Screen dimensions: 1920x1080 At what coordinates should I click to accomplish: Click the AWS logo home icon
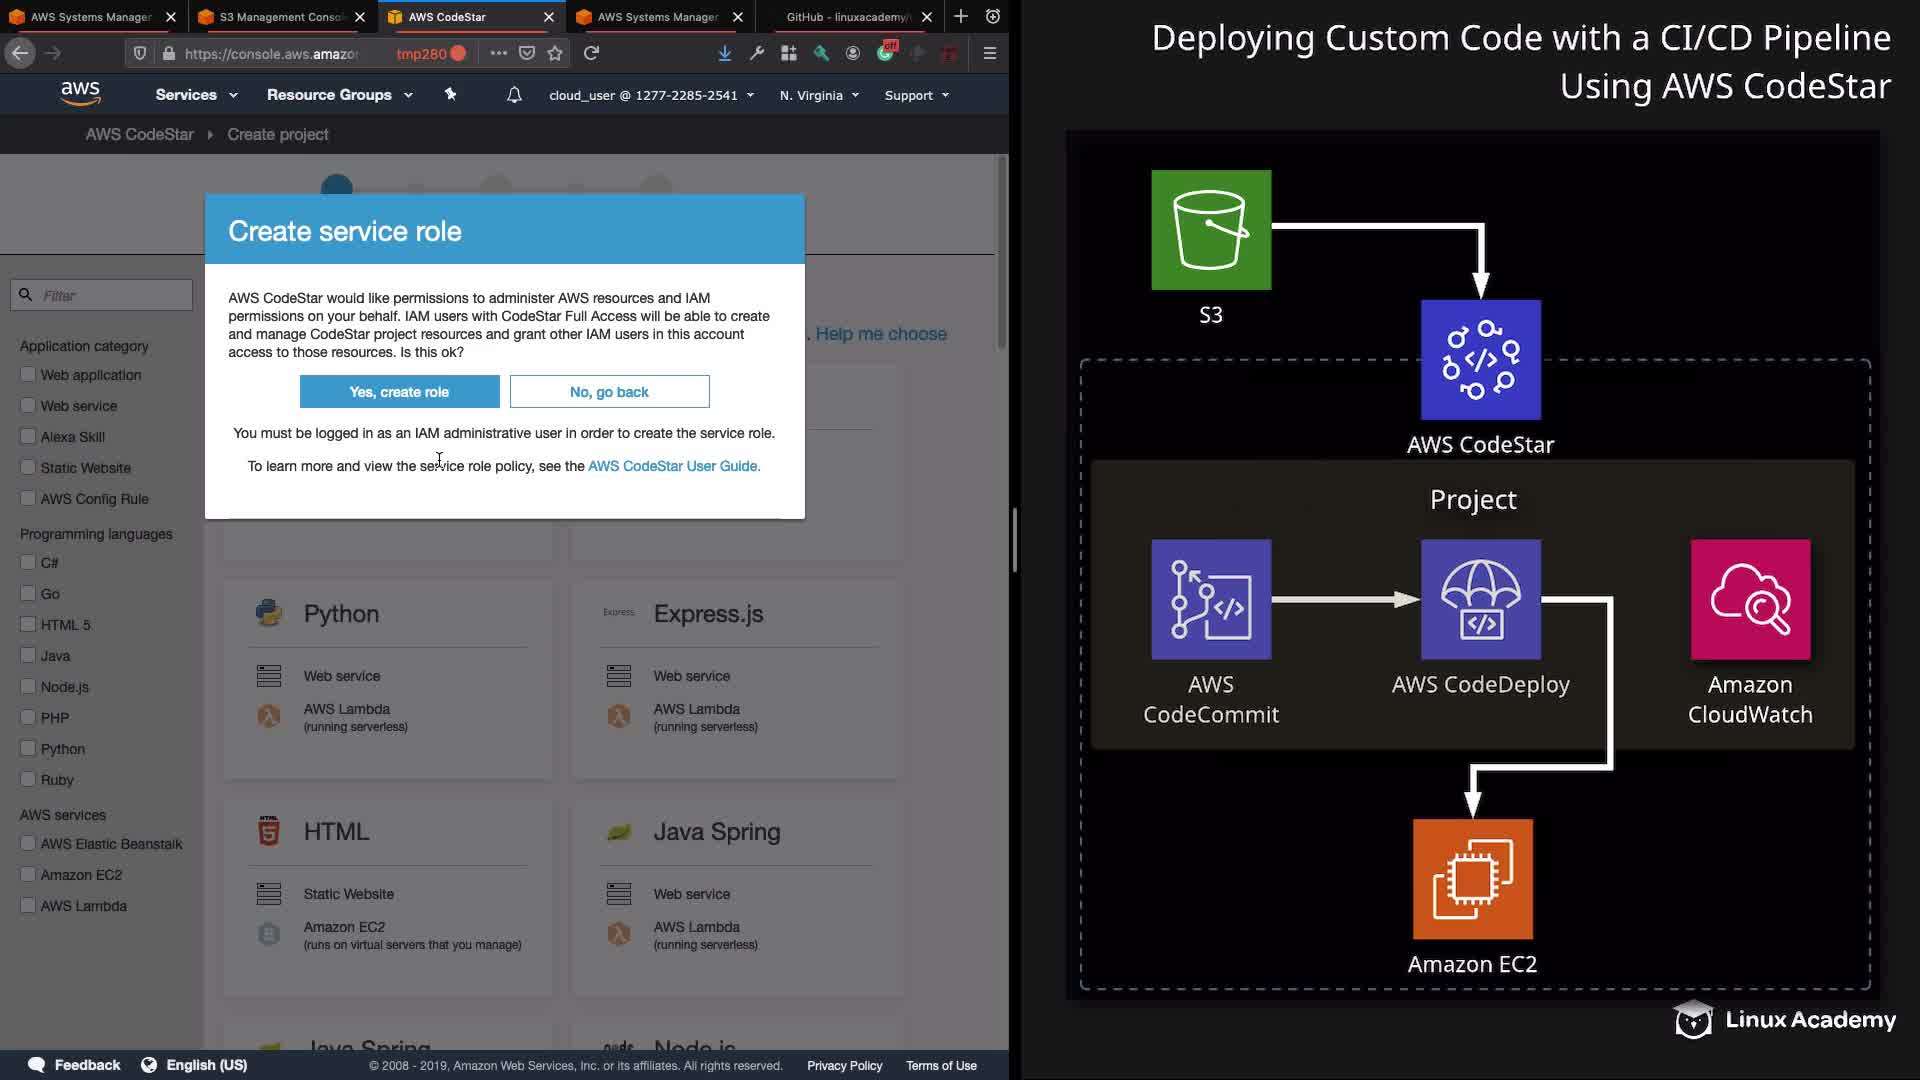coord(80,94)
